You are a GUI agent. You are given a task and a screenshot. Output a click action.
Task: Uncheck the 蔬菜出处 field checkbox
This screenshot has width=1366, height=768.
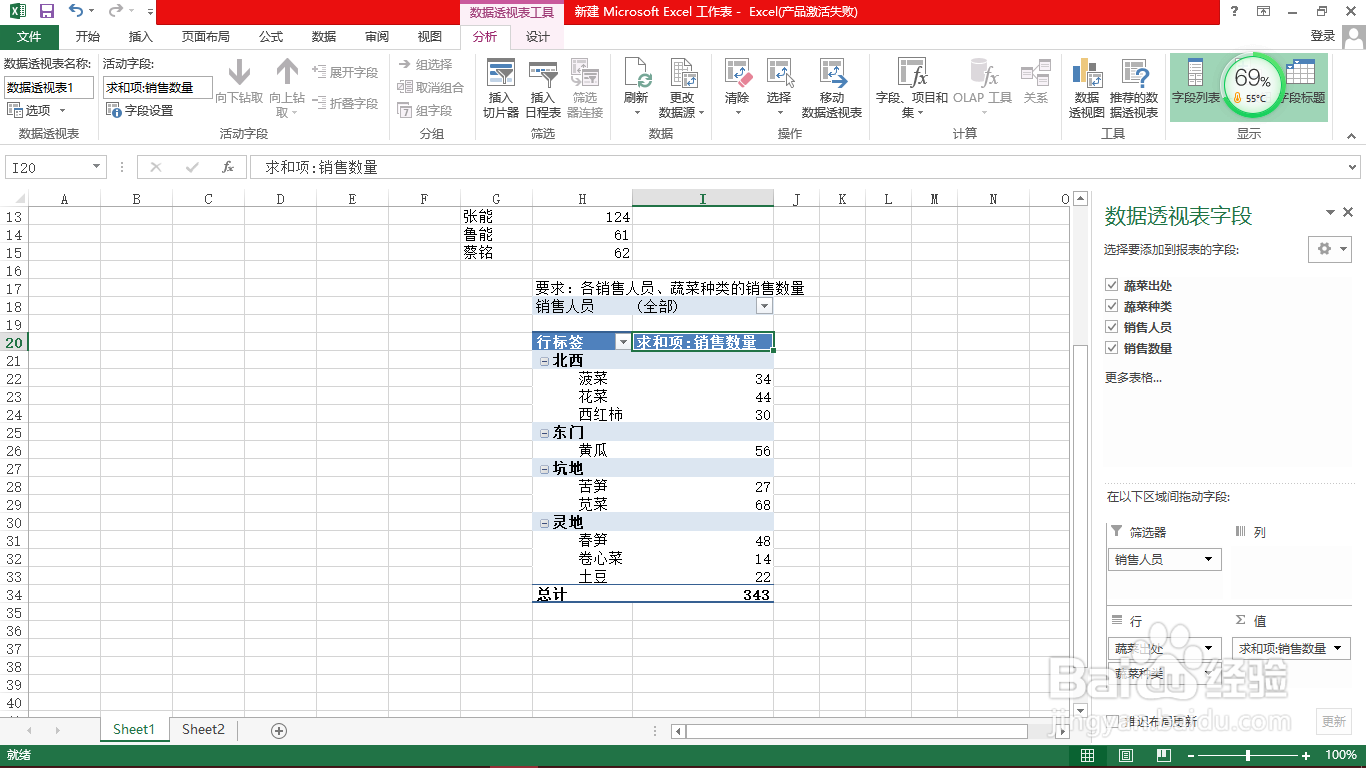coord(1112,283)
